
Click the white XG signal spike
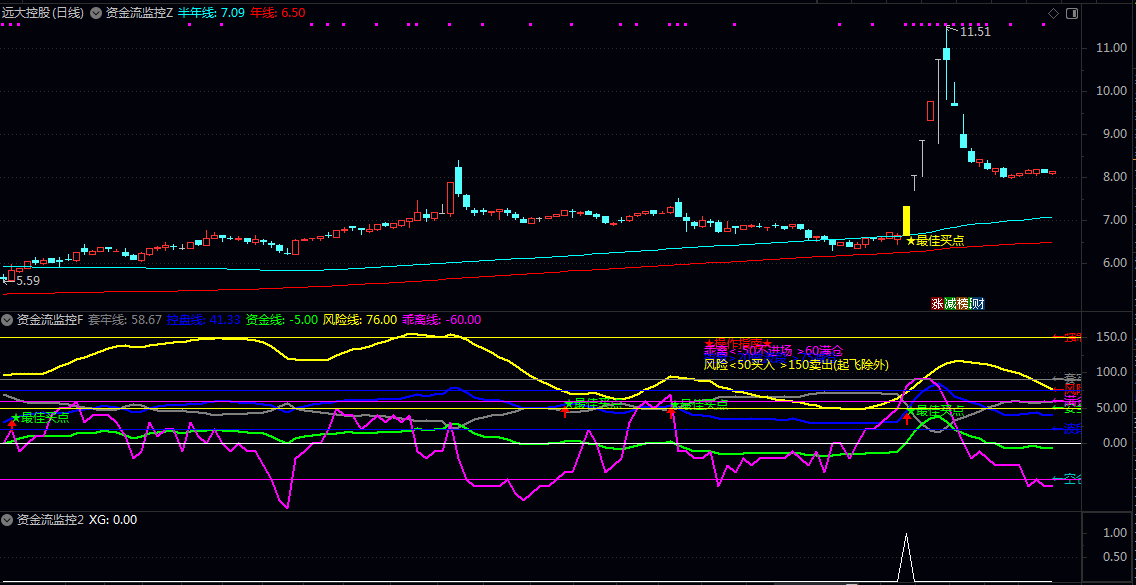(906, 555)
